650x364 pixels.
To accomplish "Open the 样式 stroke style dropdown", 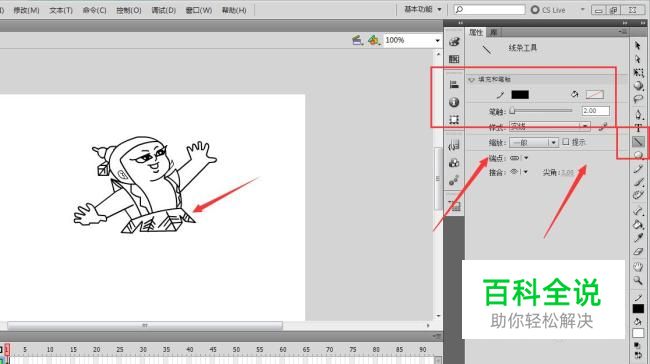I will click(549, 126).
